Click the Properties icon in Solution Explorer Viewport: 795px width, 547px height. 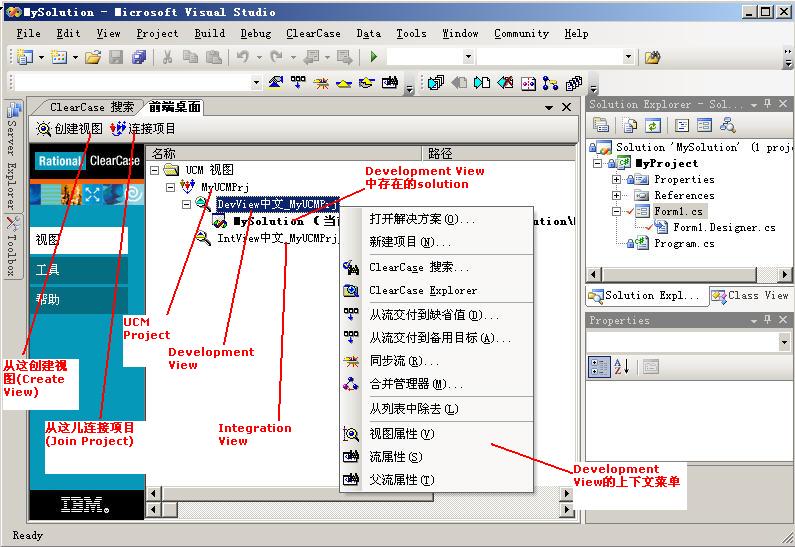point(601,125)
